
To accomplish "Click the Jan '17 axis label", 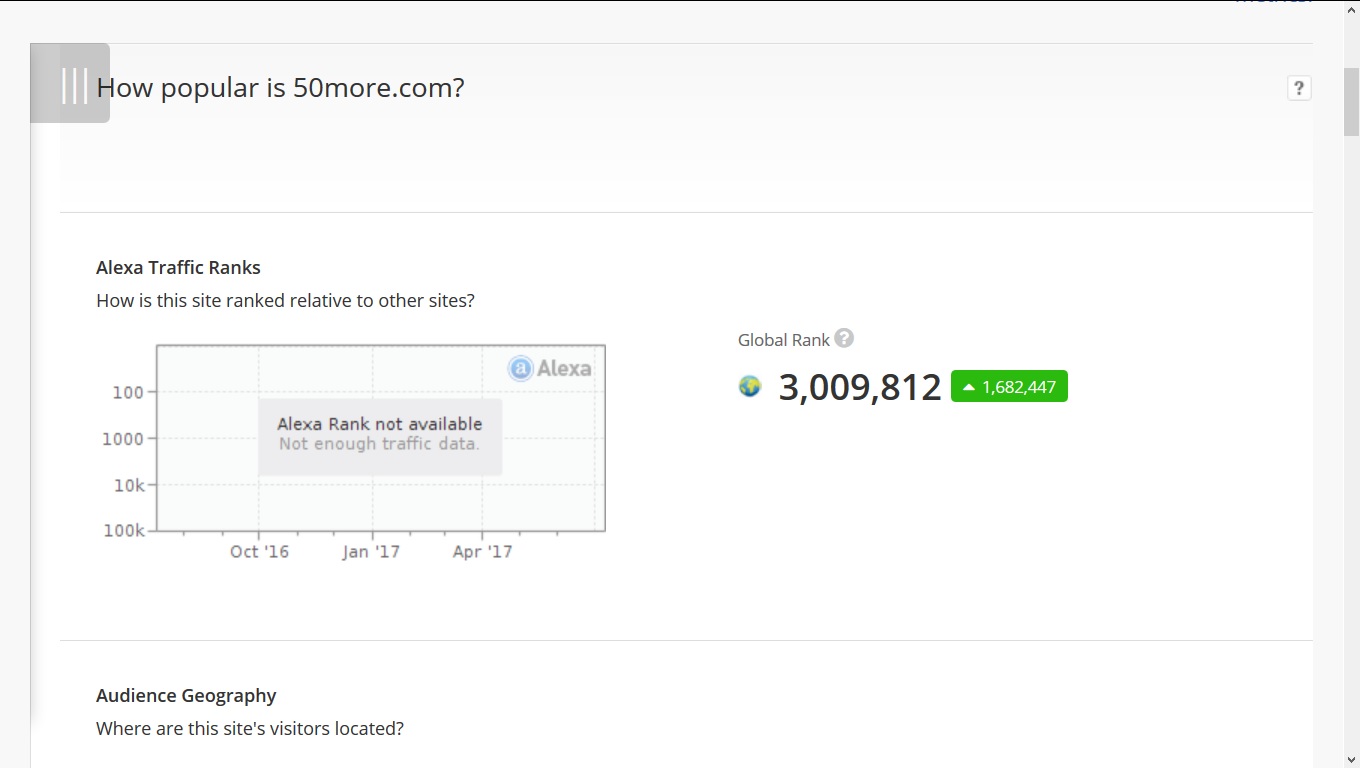I will (371, 552).
